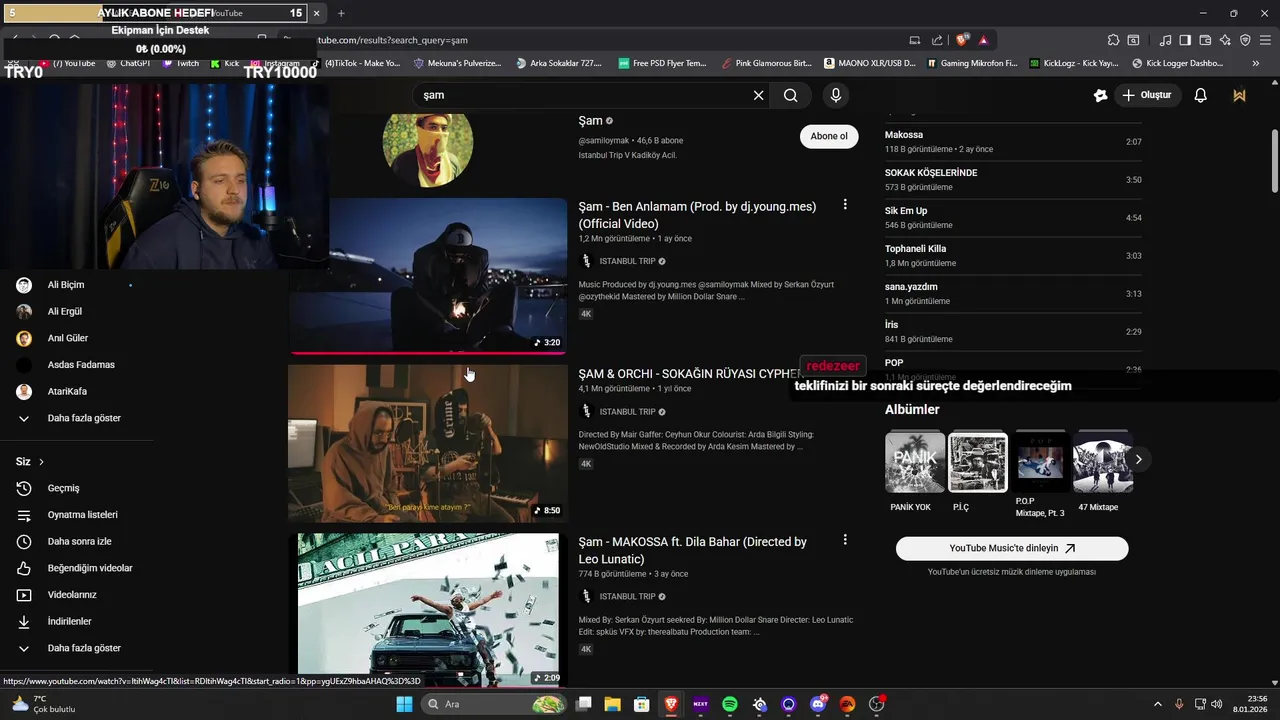Viewport: 1280px width, 720px height.
Task: Open the ChatGPT bookmark
Action: tap(127, 63)
